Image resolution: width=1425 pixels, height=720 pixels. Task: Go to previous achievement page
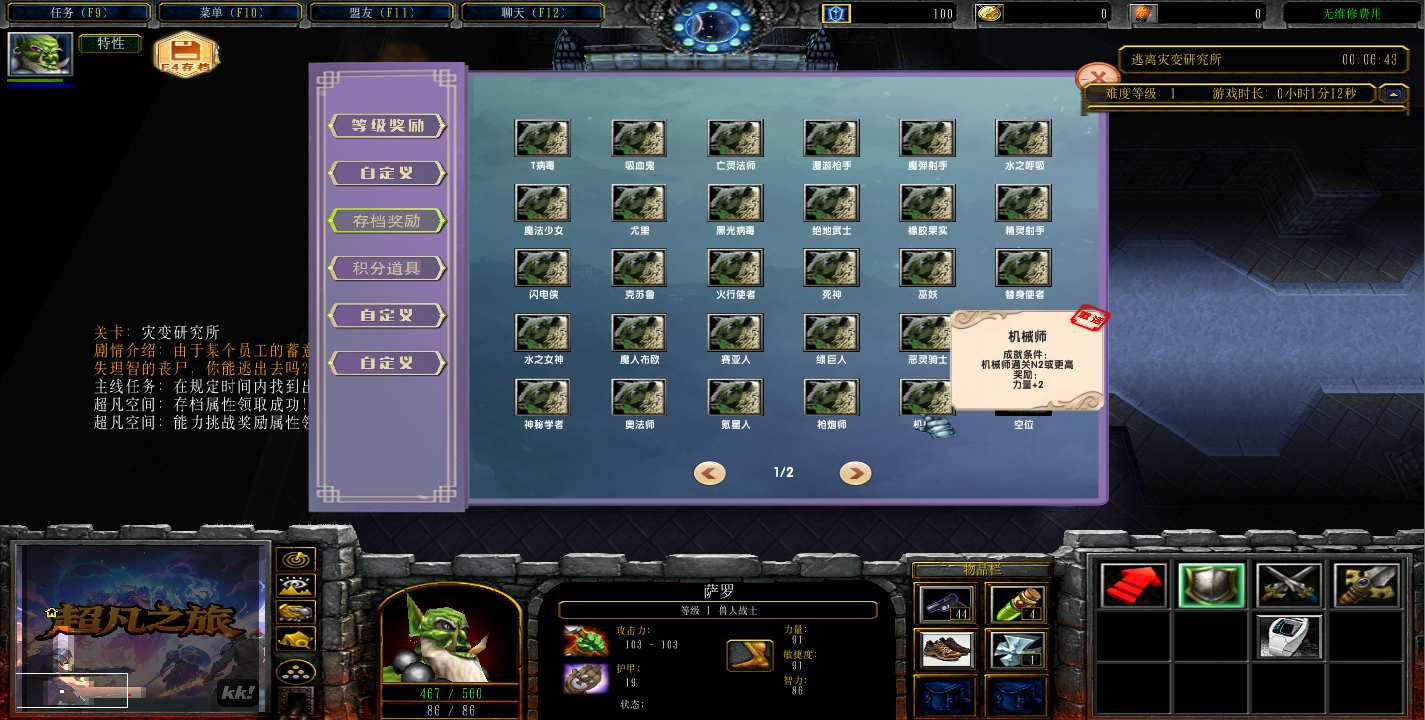coord(710,473)
